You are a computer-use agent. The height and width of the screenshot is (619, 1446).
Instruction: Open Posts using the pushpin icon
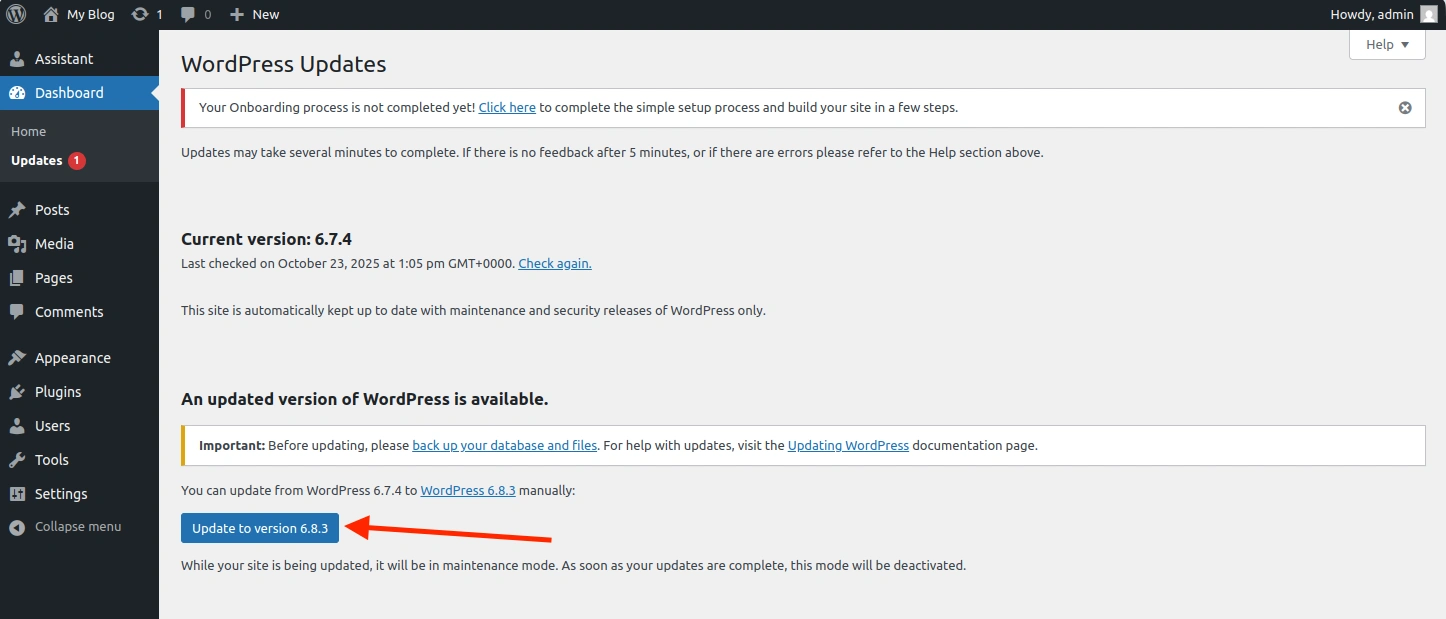17,209
